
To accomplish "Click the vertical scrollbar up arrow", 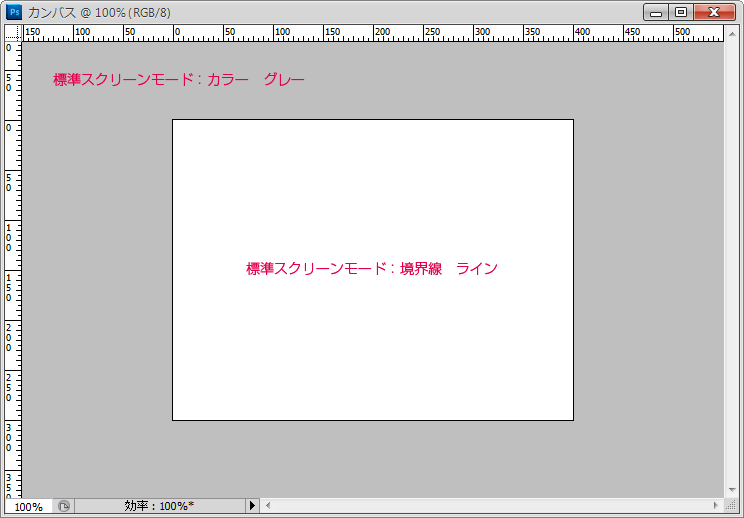I will 732,34.
